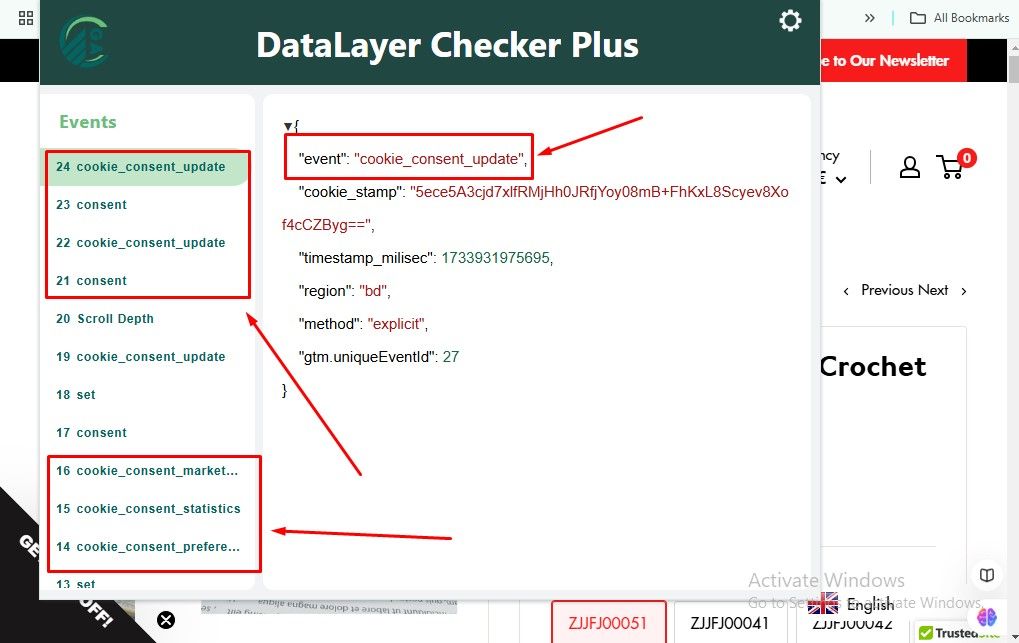
Task: Open the shopping cart icon
Action: 950,168
